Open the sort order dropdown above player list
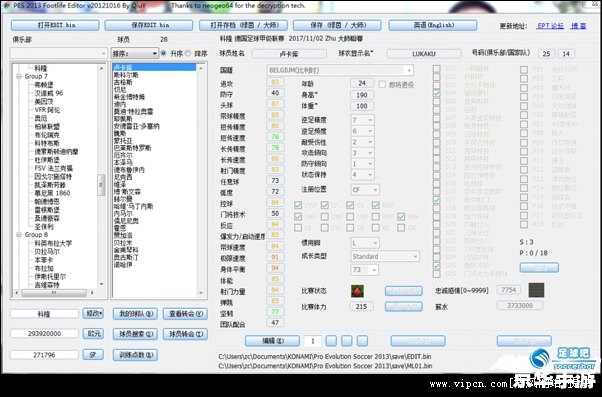 click(154, 53)
